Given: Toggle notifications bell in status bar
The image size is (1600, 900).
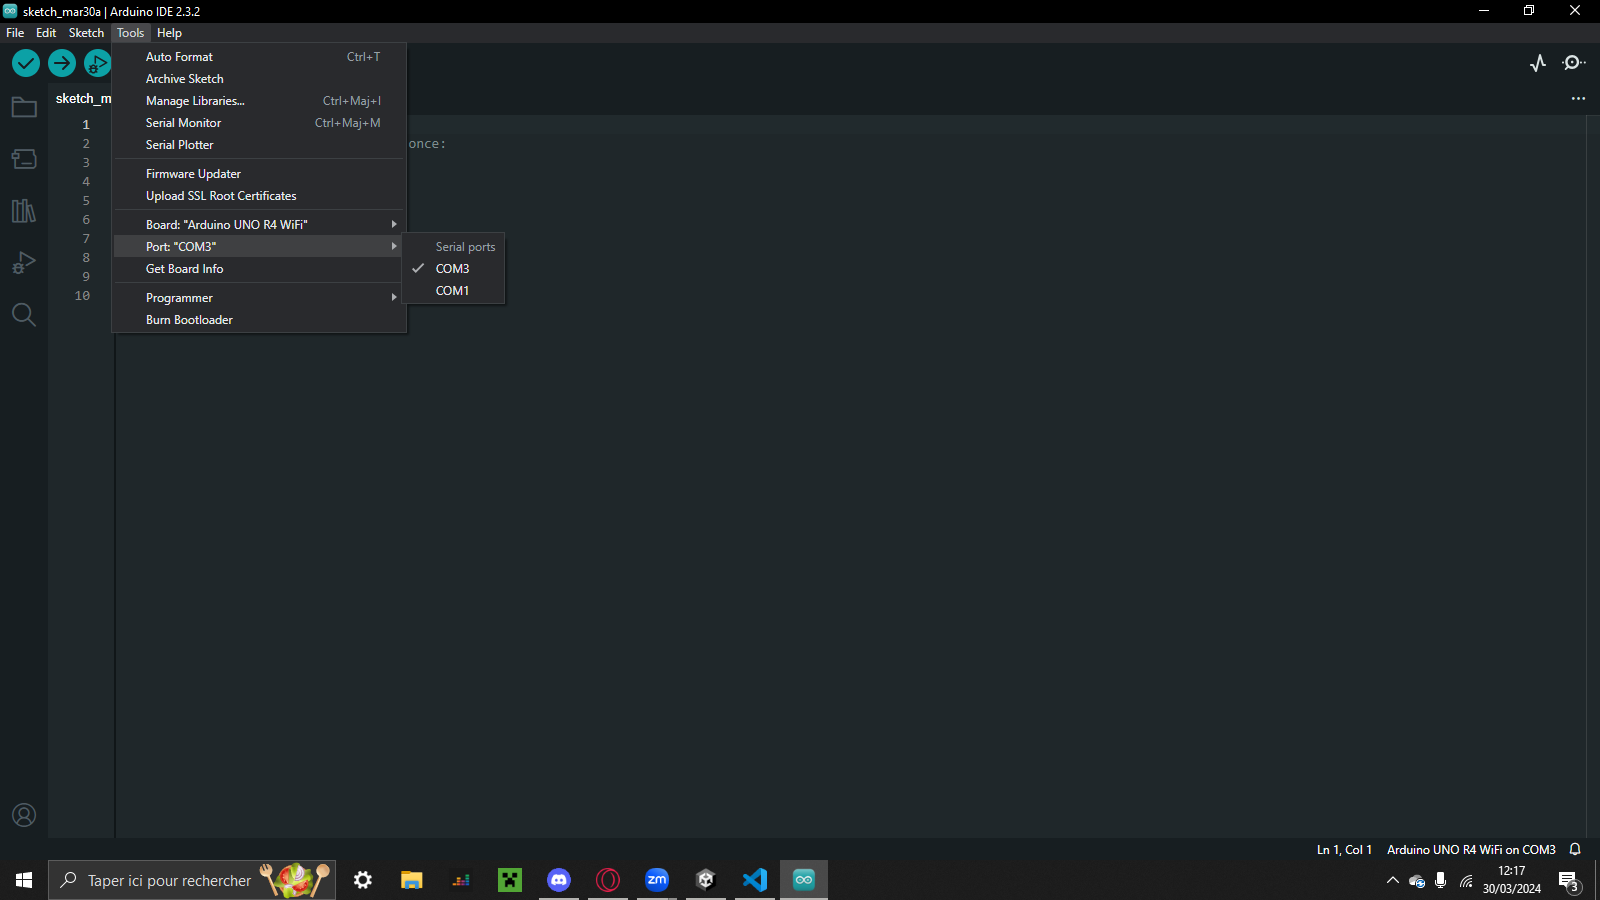Looking at the screenshot, I should tap(1575, 849).
